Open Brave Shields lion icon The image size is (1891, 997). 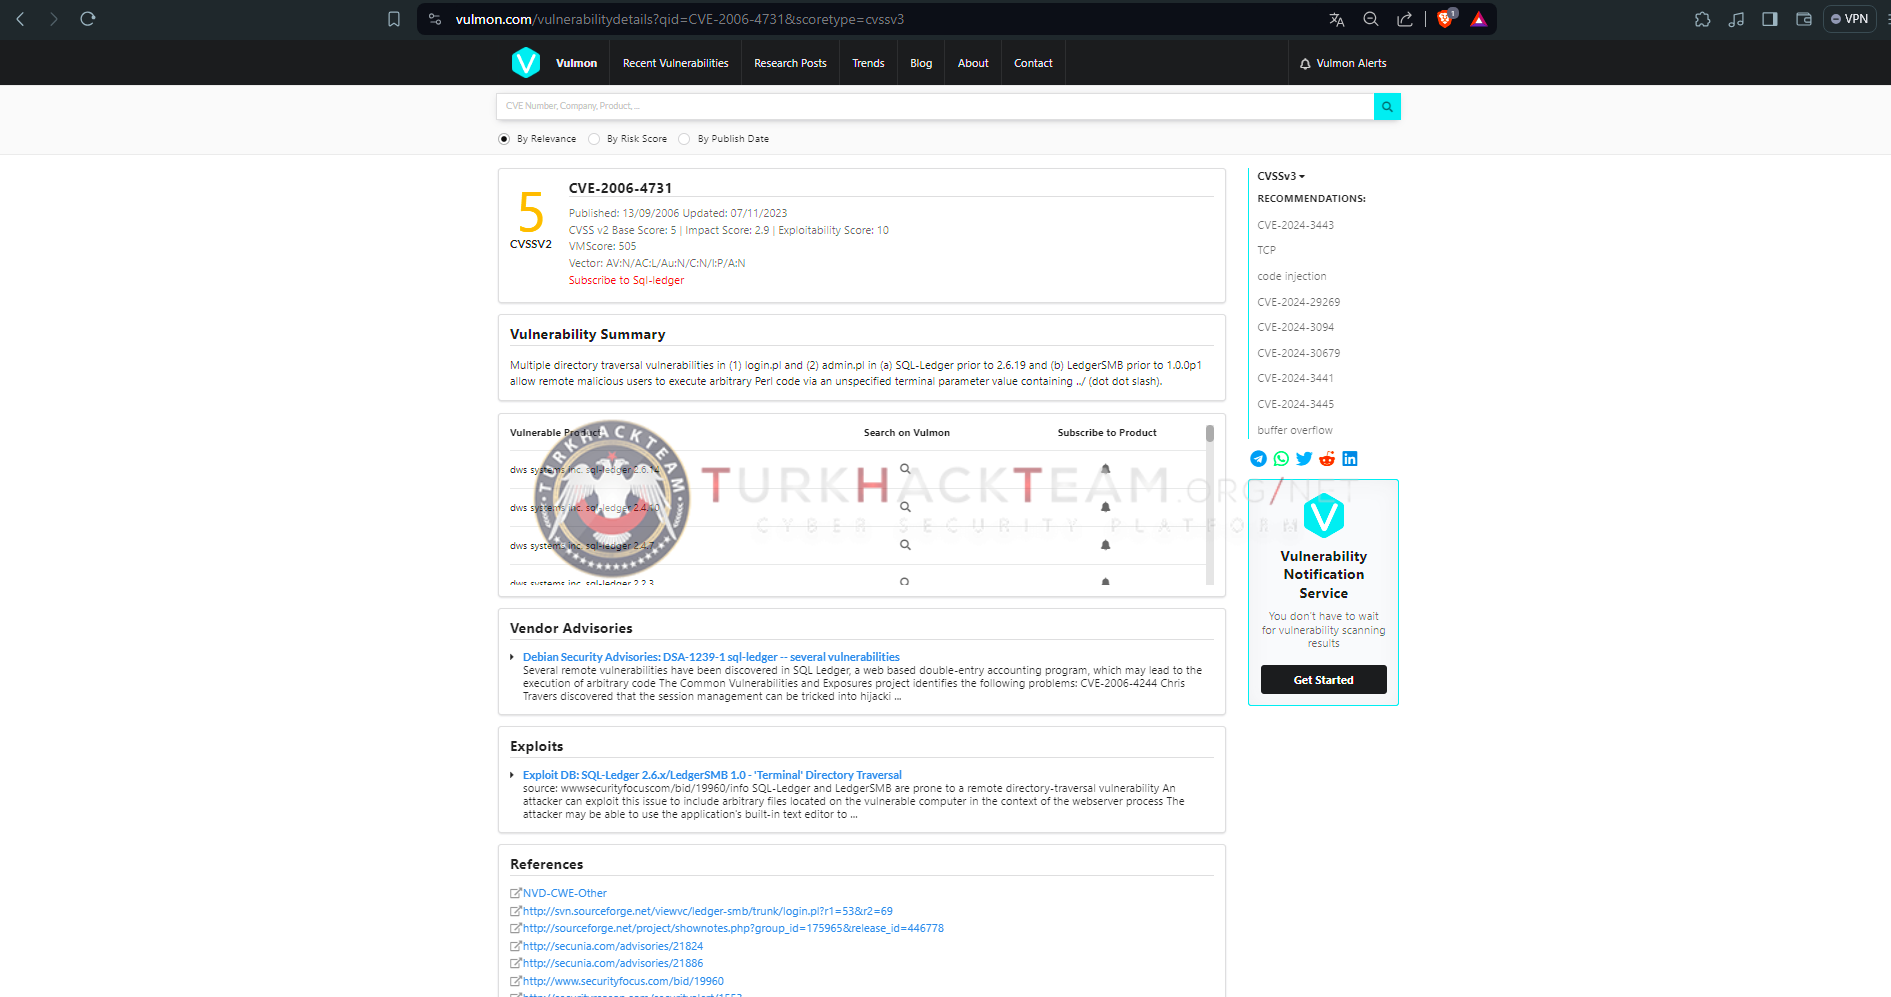tap(1446, 18)
